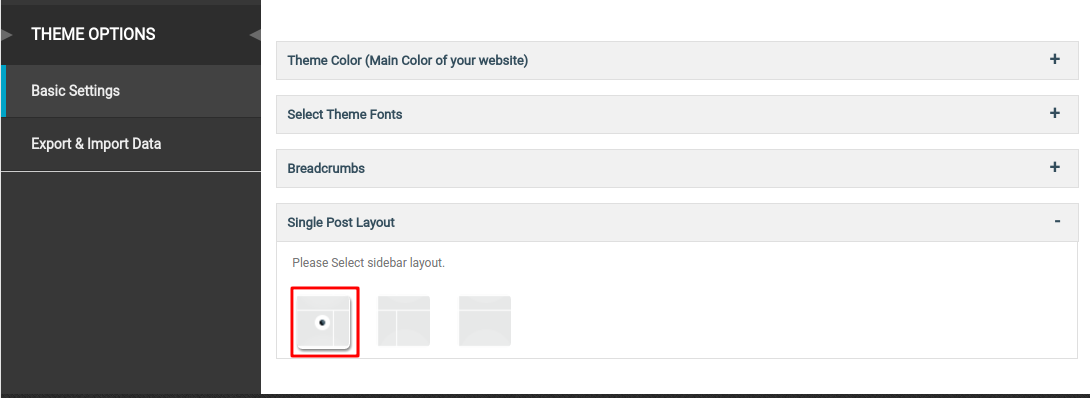The width and height of the screenshot is (1090, 398).
Task: Choose the left sidebar layout thumbnail
Action: (x=404, y=321)
